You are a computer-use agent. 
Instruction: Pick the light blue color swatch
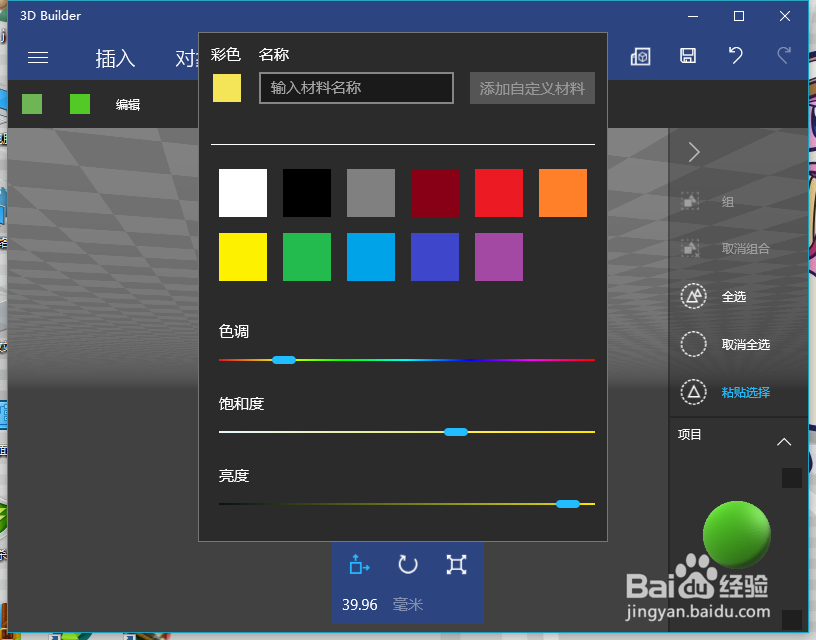371,257
